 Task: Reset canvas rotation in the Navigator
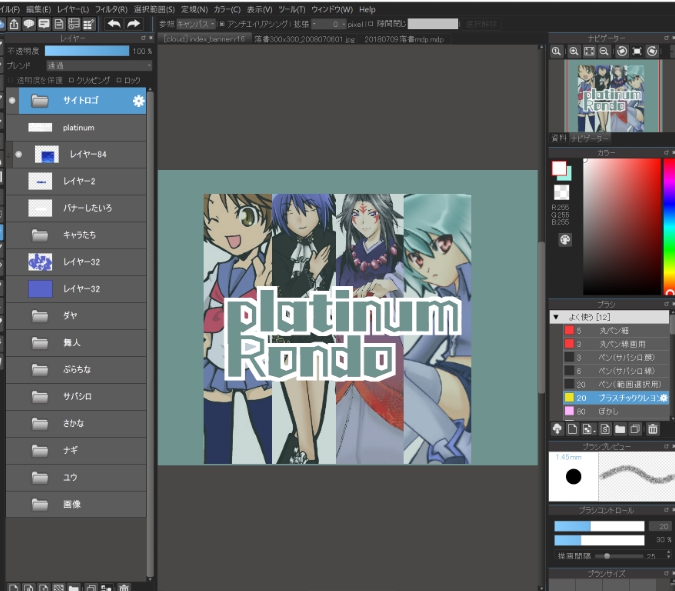pos(637,52)
